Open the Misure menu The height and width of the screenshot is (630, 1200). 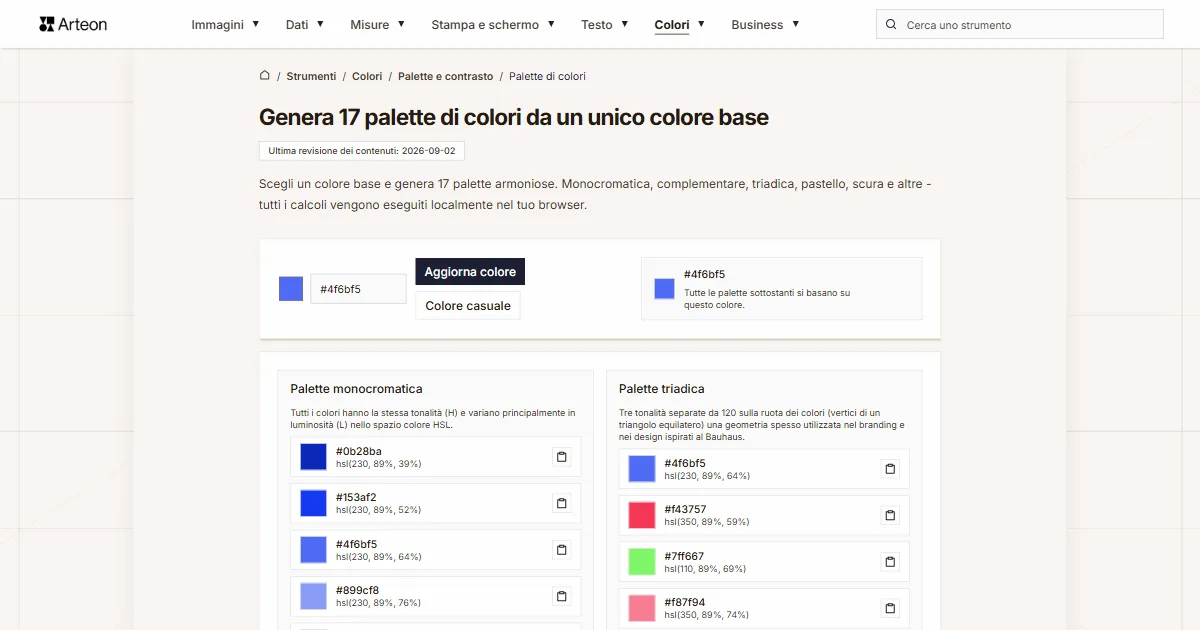(x=370, y=25)
